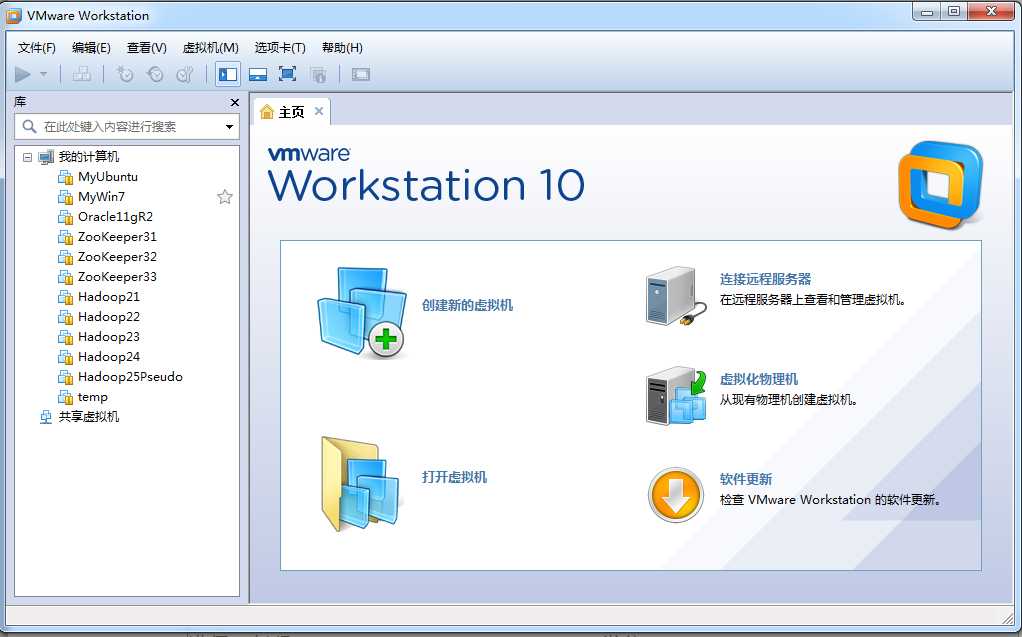Viewport: 1022px width, 637px height.
Task: Select the MyUbuntu virtual machine
Action: (x=108, y=177)
